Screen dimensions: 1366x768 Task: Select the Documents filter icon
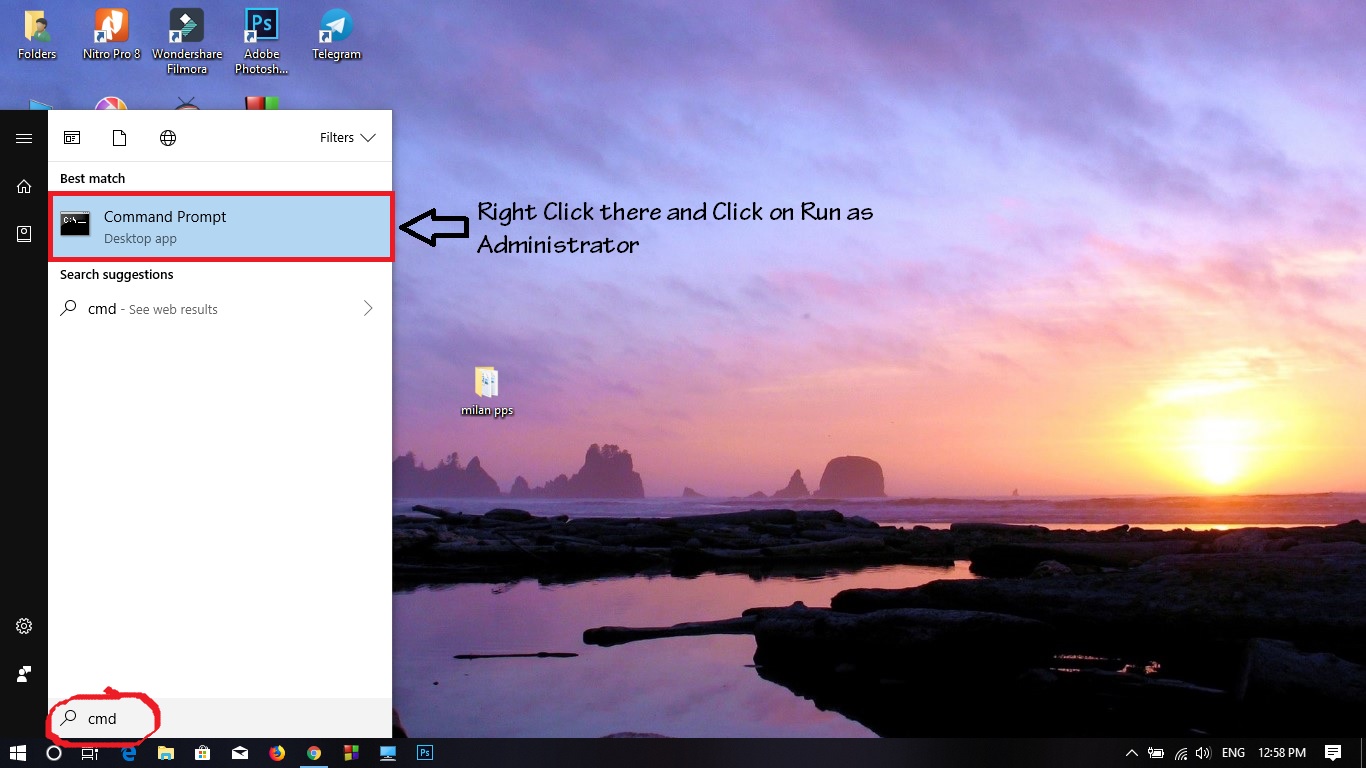click(x=119, y=137)
